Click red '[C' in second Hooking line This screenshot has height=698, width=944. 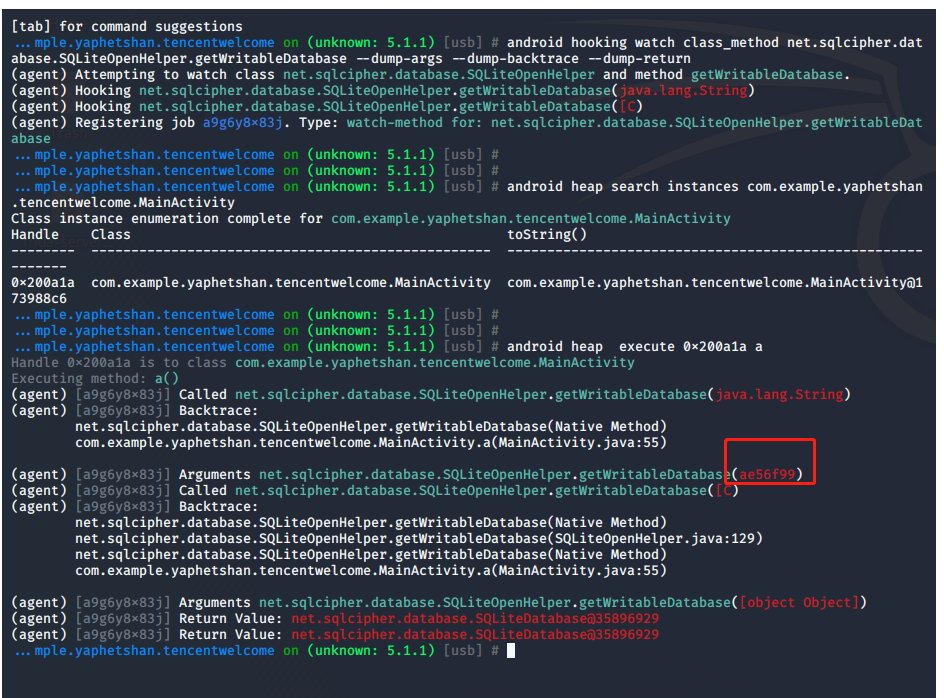[627, 107]
